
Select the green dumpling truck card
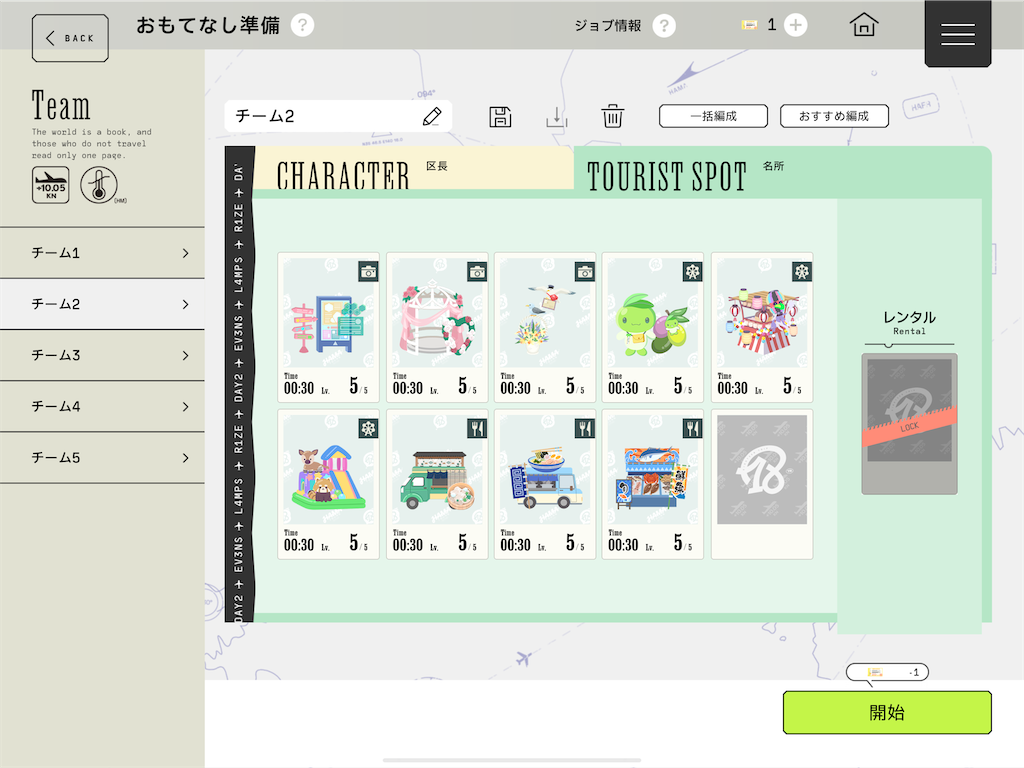[x=437, y=485]
